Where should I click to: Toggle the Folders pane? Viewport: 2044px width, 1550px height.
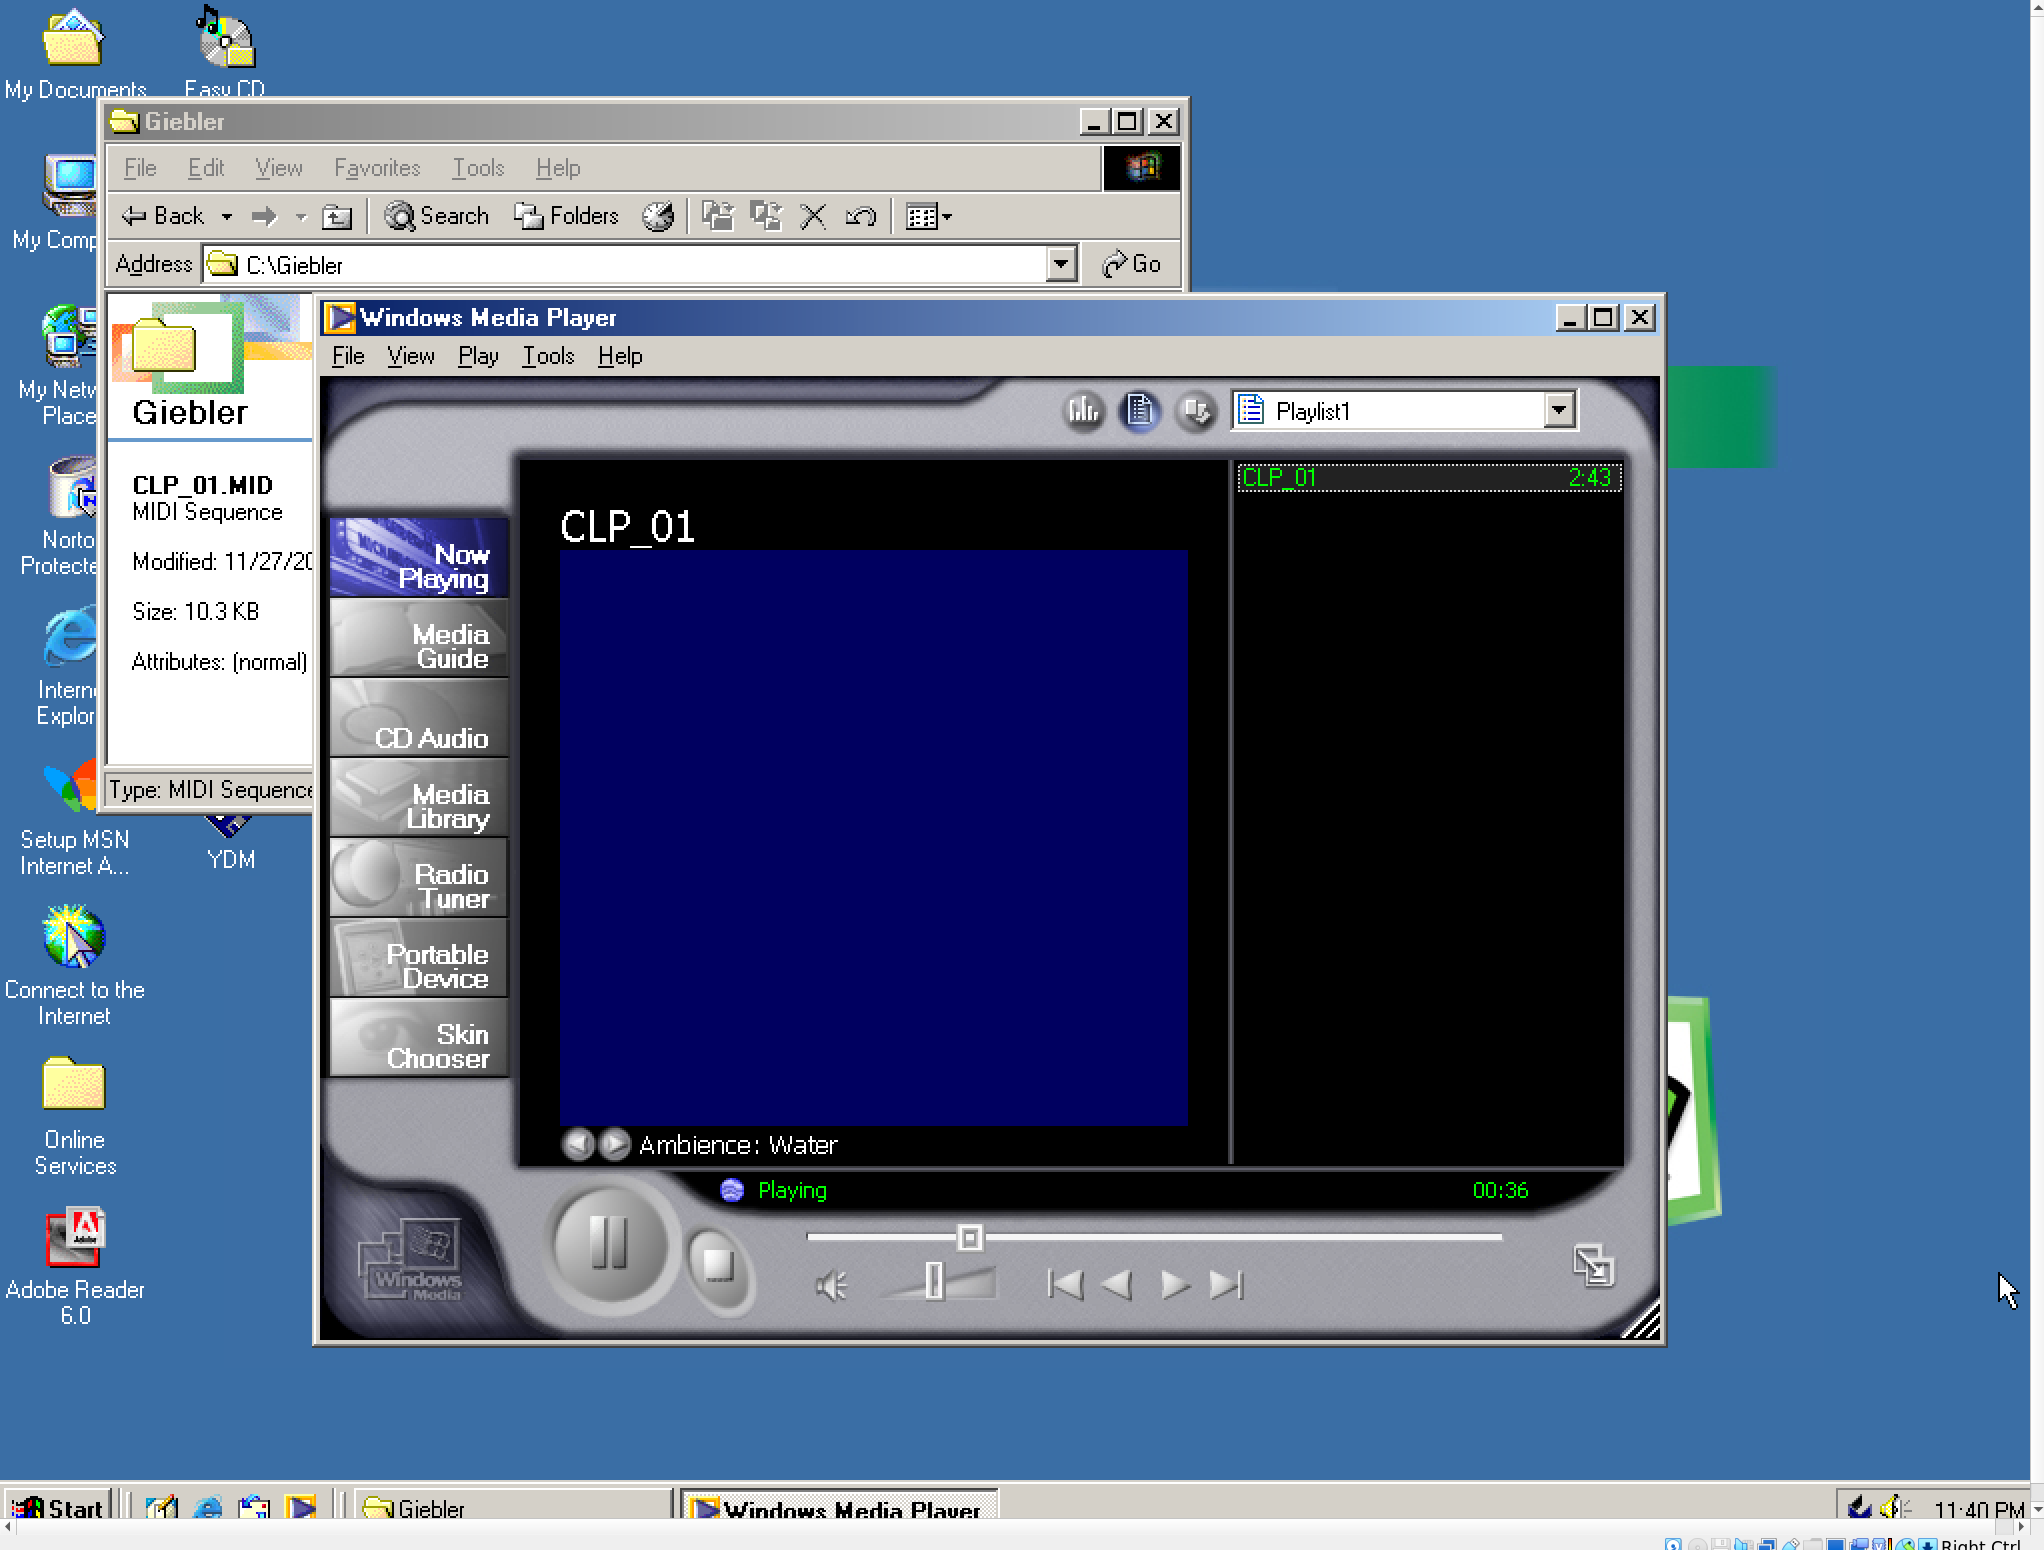[x=566, y=216]
